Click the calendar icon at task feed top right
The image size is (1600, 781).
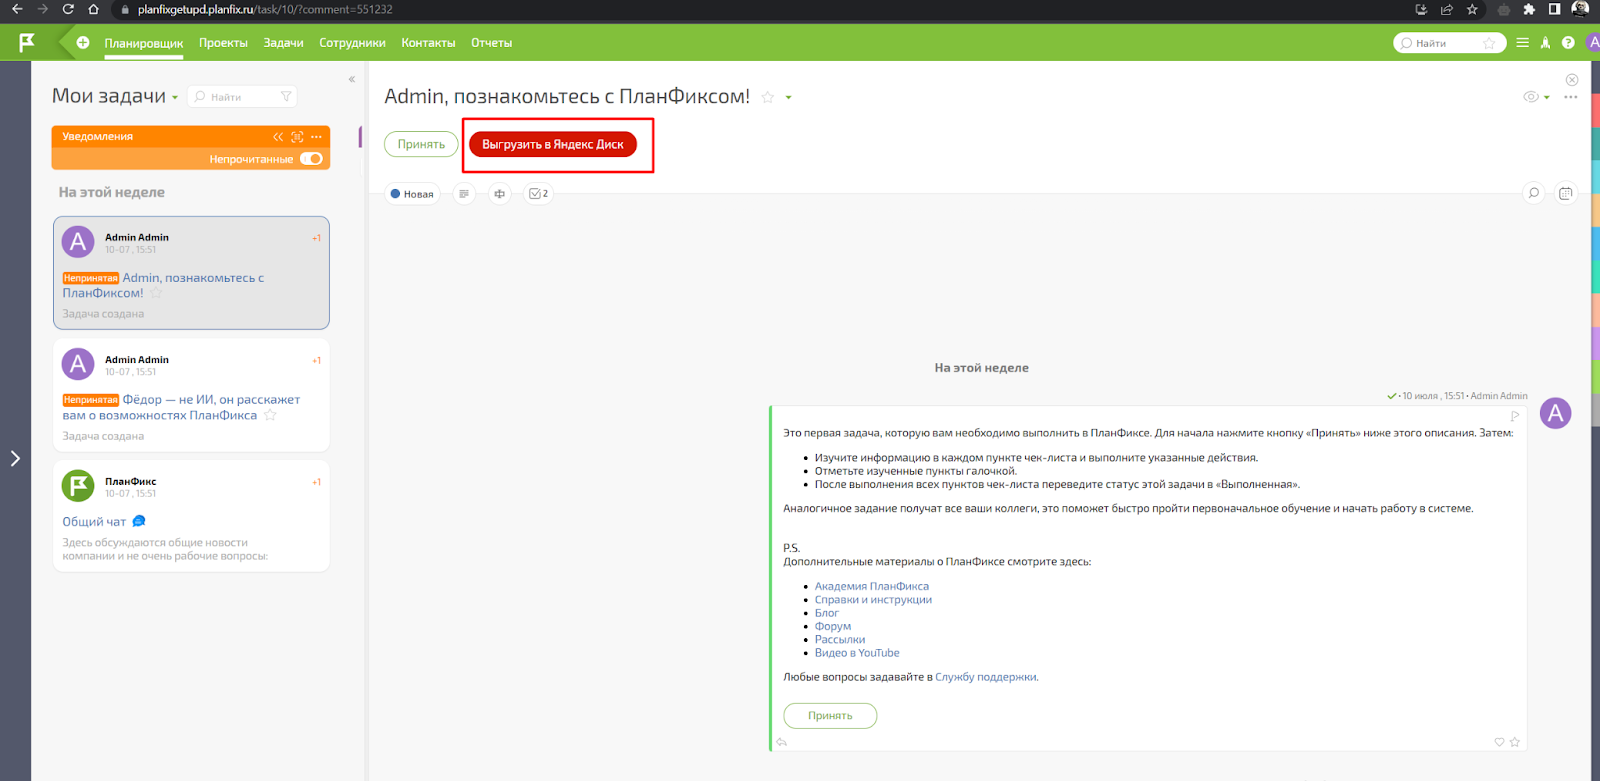pyautogui.click(x=1566, y=193)
